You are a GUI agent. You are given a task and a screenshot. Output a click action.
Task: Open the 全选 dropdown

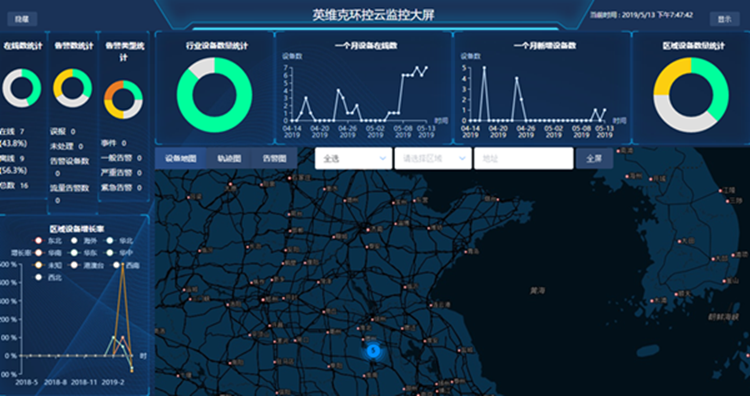353,158
